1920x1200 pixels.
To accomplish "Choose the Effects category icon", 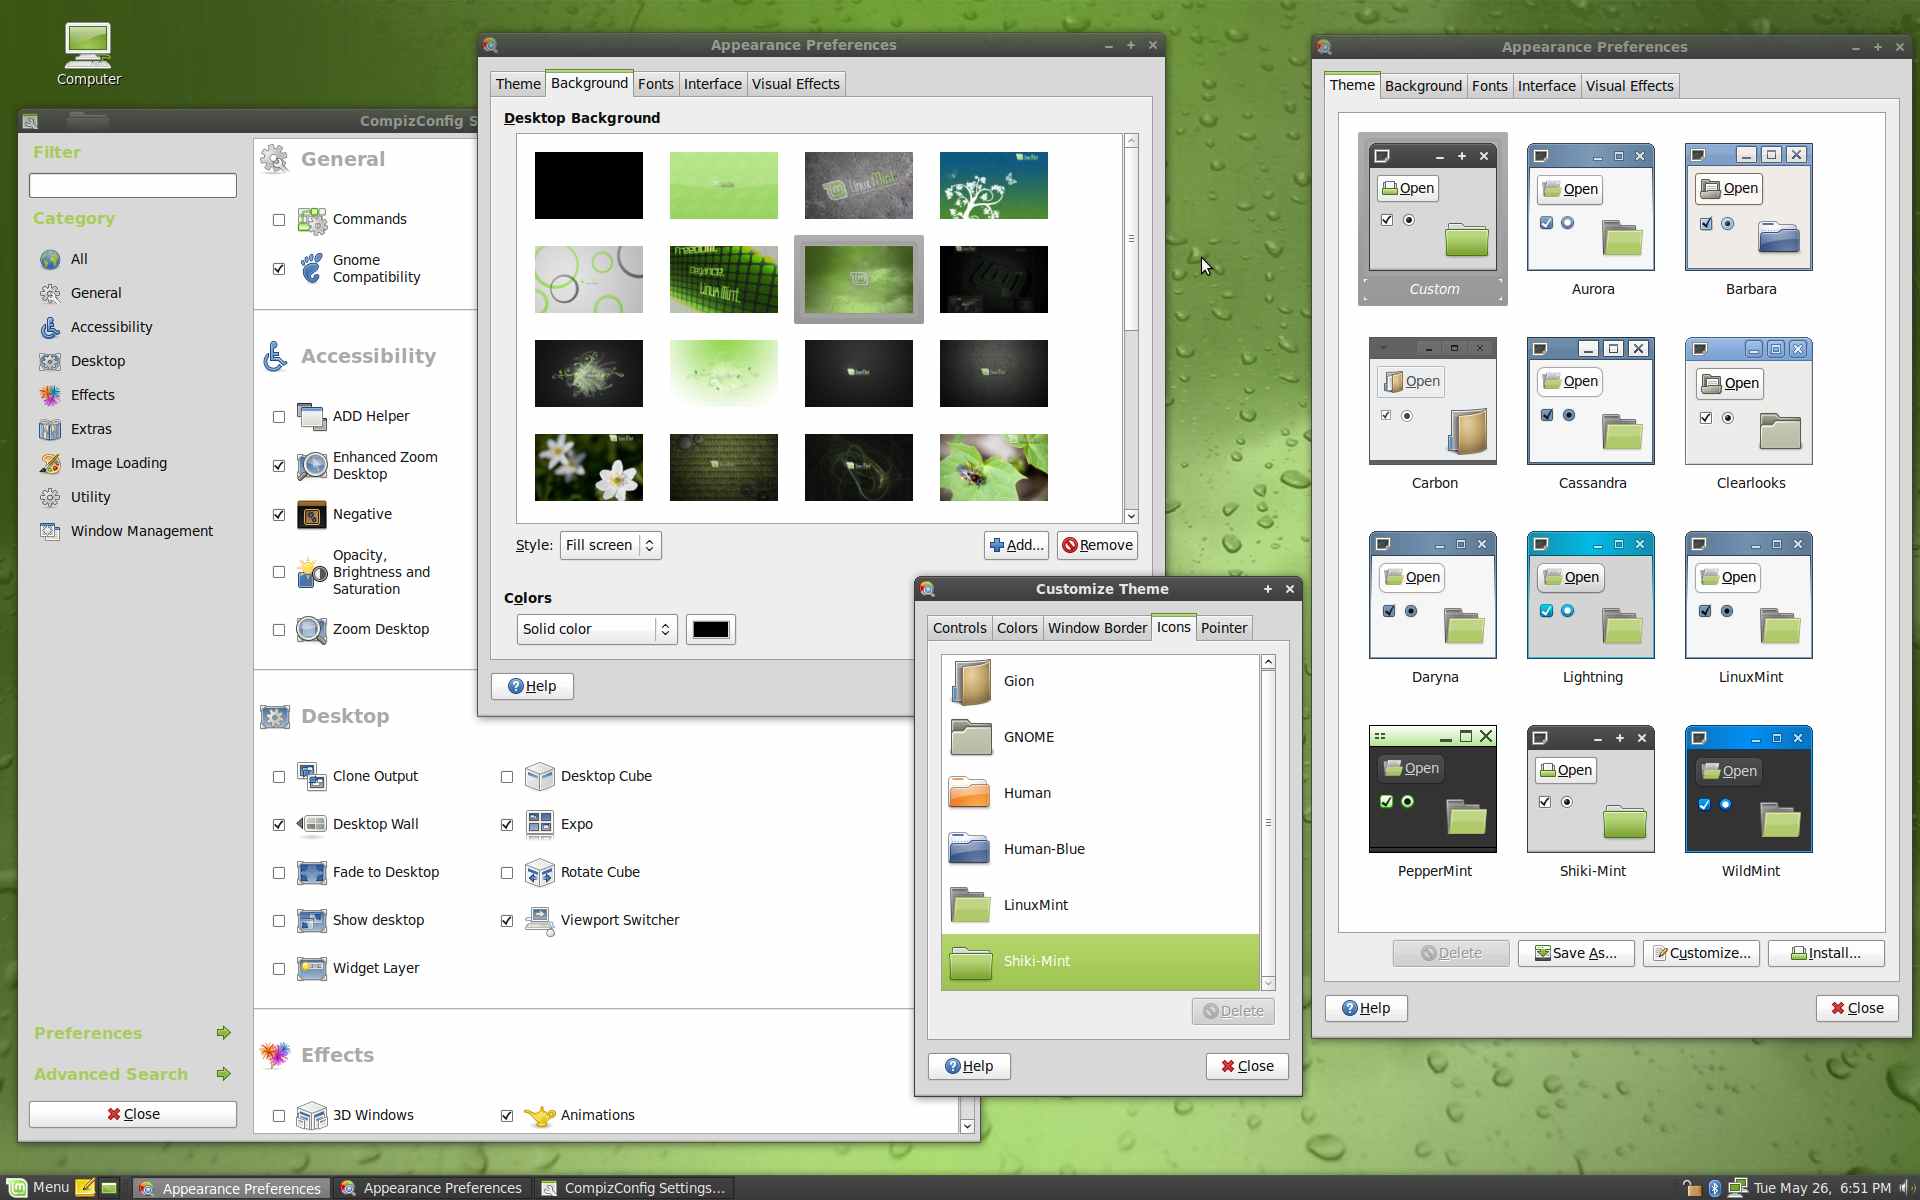I will point(50,395).
